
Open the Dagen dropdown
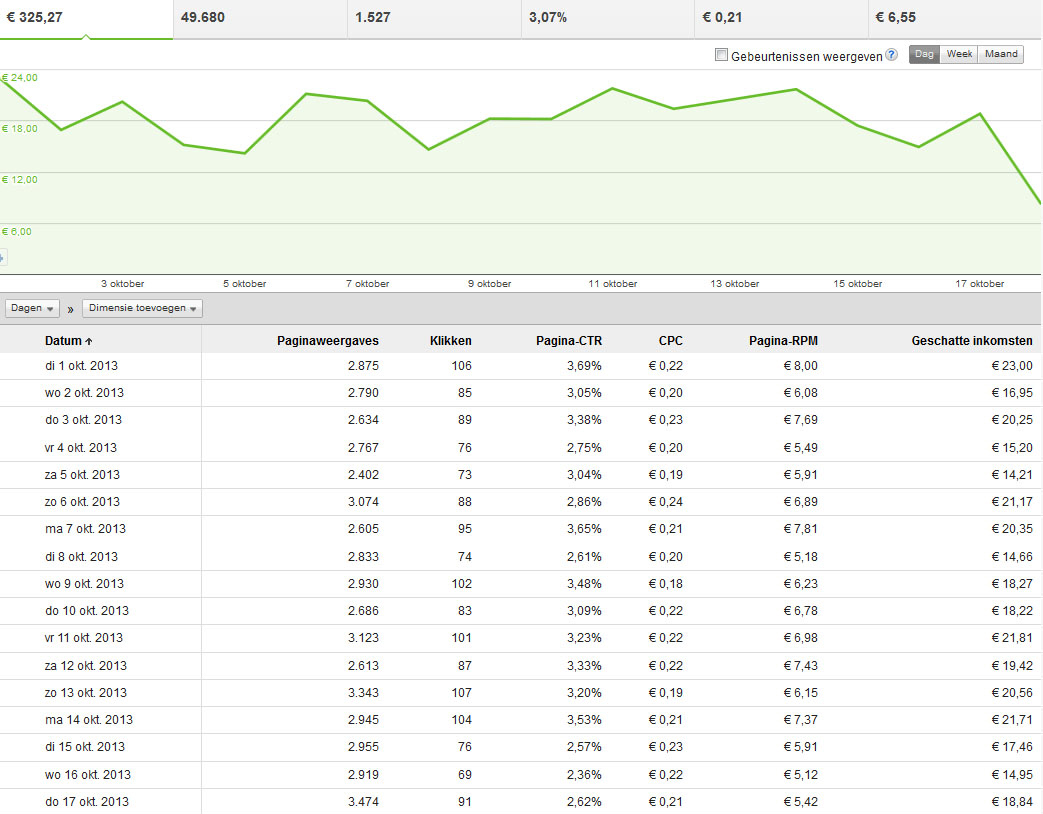[x=33, y=309]
